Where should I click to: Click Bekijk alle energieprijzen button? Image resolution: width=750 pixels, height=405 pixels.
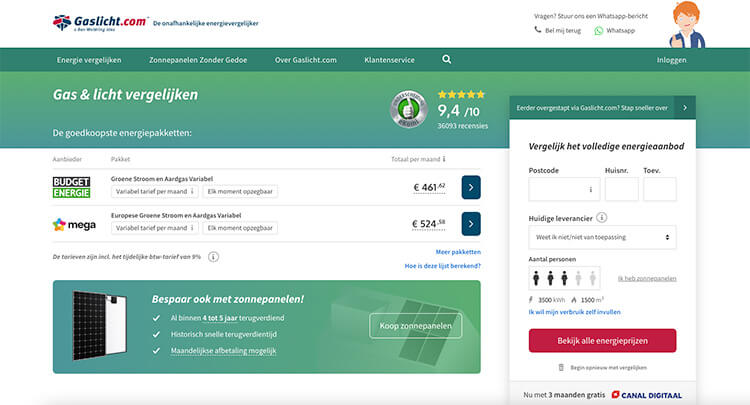602,340
